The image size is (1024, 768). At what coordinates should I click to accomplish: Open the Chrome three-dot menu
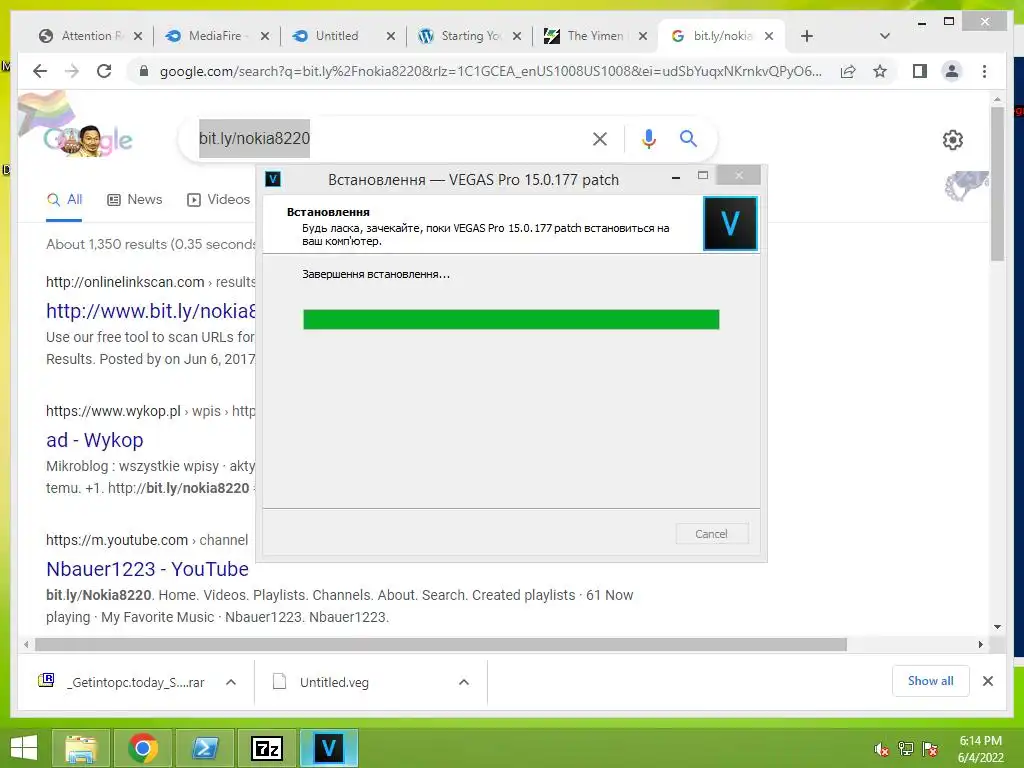pyautogui.click(x=984, y=71)
